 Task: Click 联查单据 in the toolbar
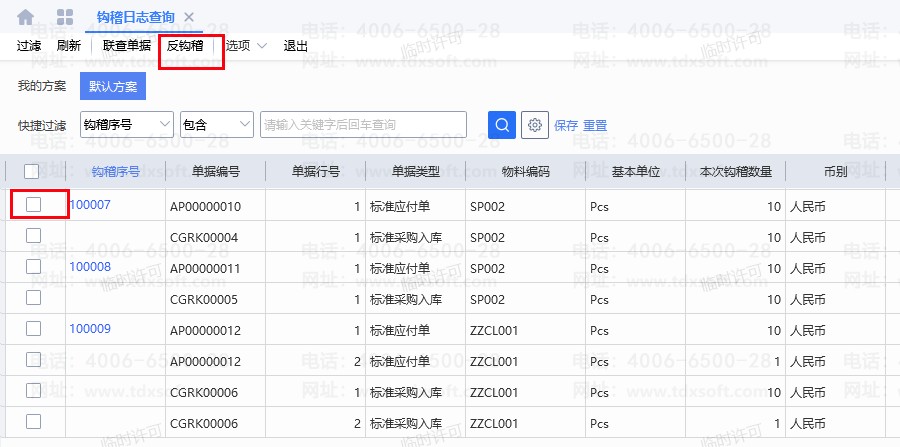(x=127, y=45)
